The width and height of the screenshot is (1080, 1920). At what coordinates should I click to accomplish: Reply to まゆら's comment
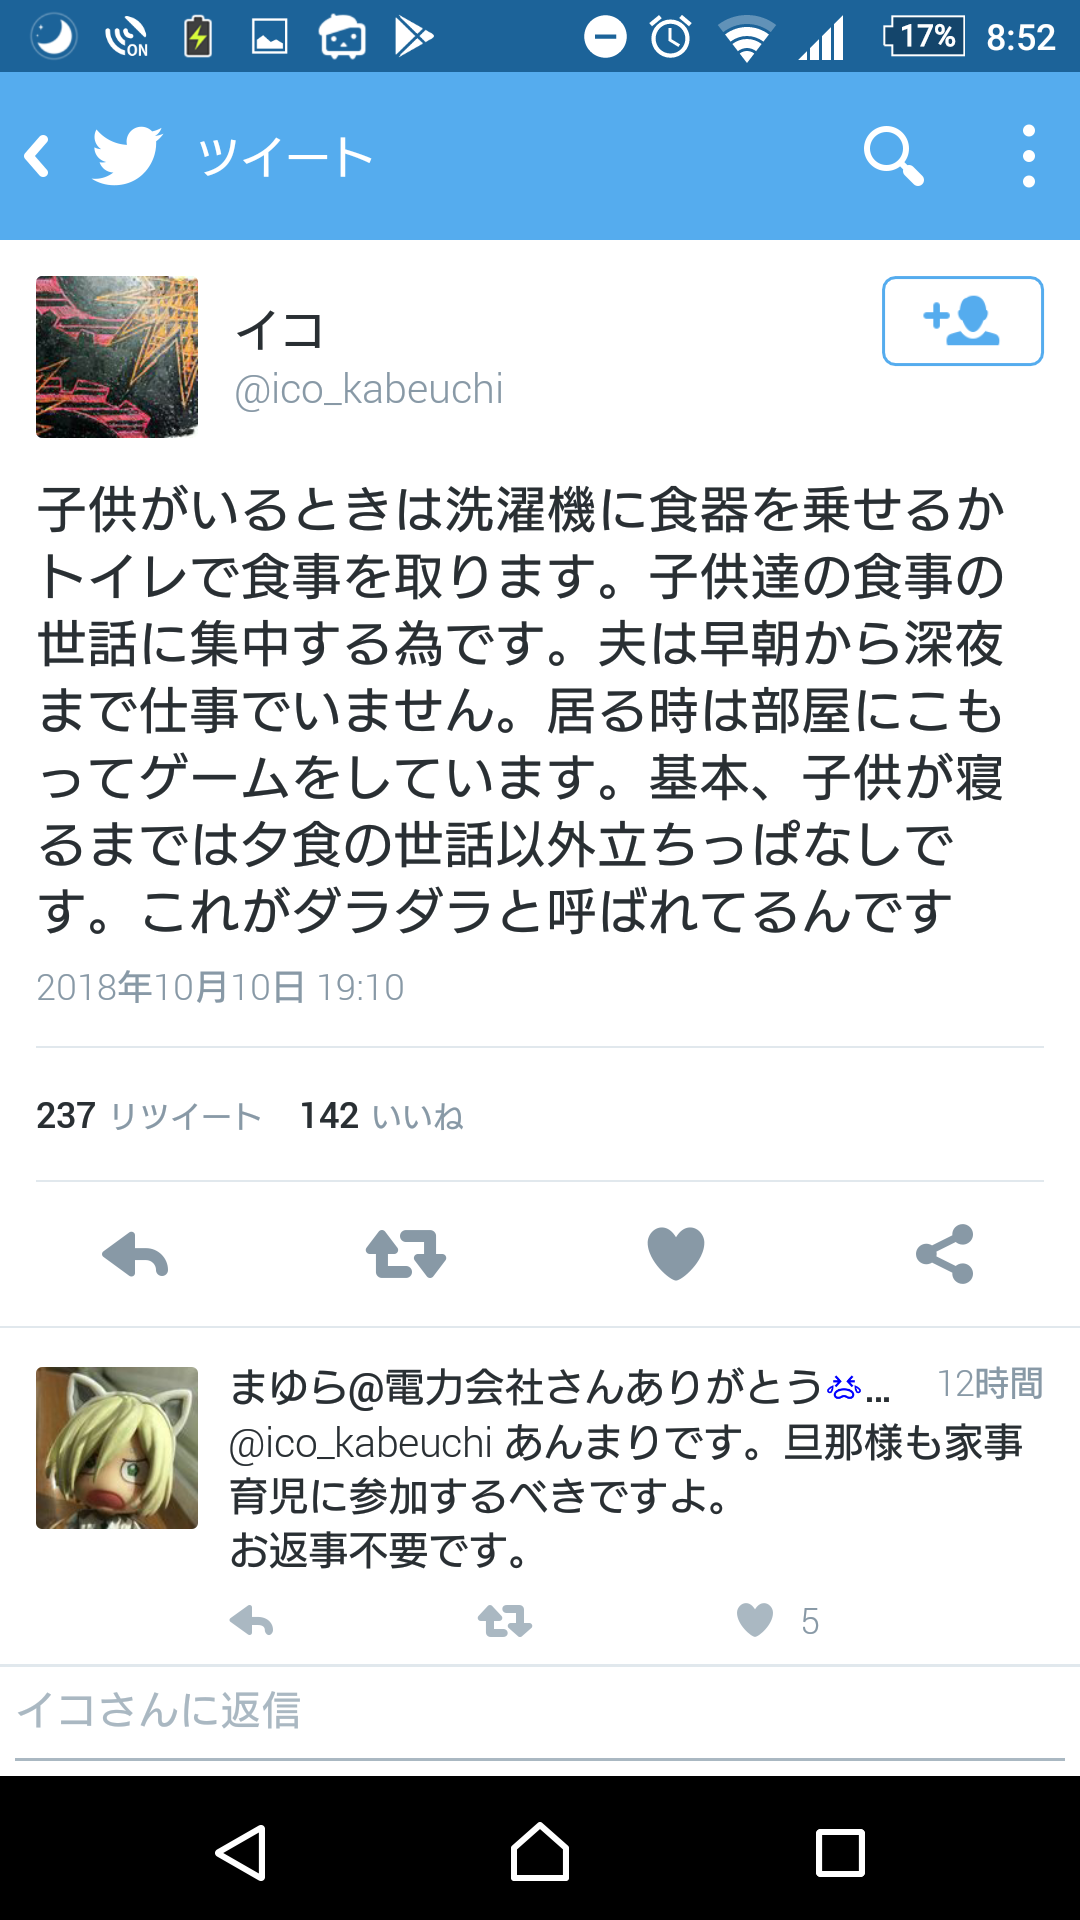[x=251, y=1620]
